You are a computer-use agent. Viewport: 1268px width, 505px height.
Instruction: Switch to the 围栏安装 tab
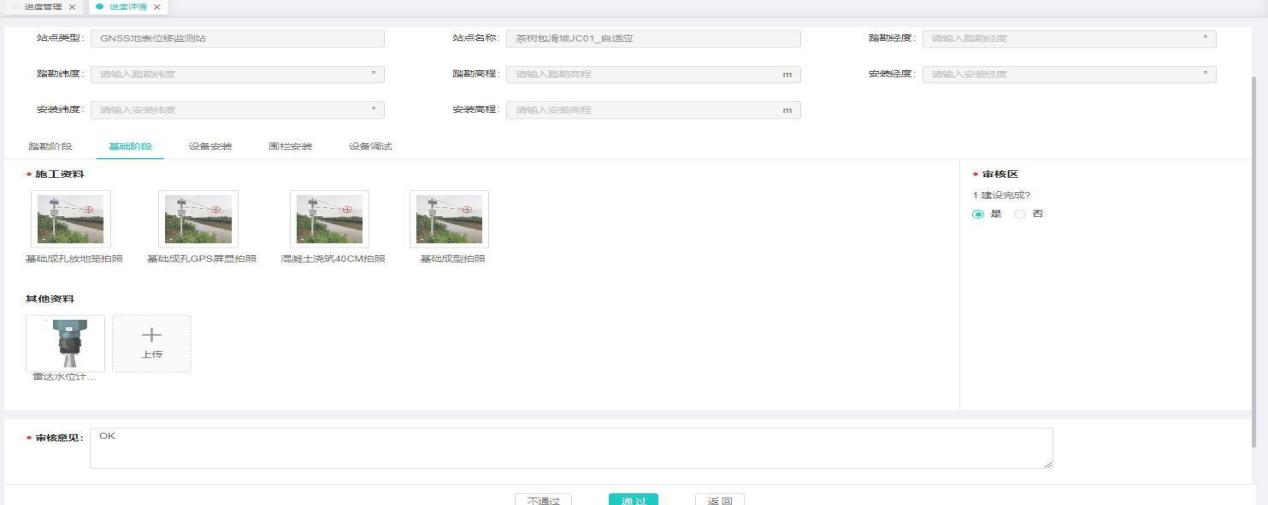click(x=290, y=147)
